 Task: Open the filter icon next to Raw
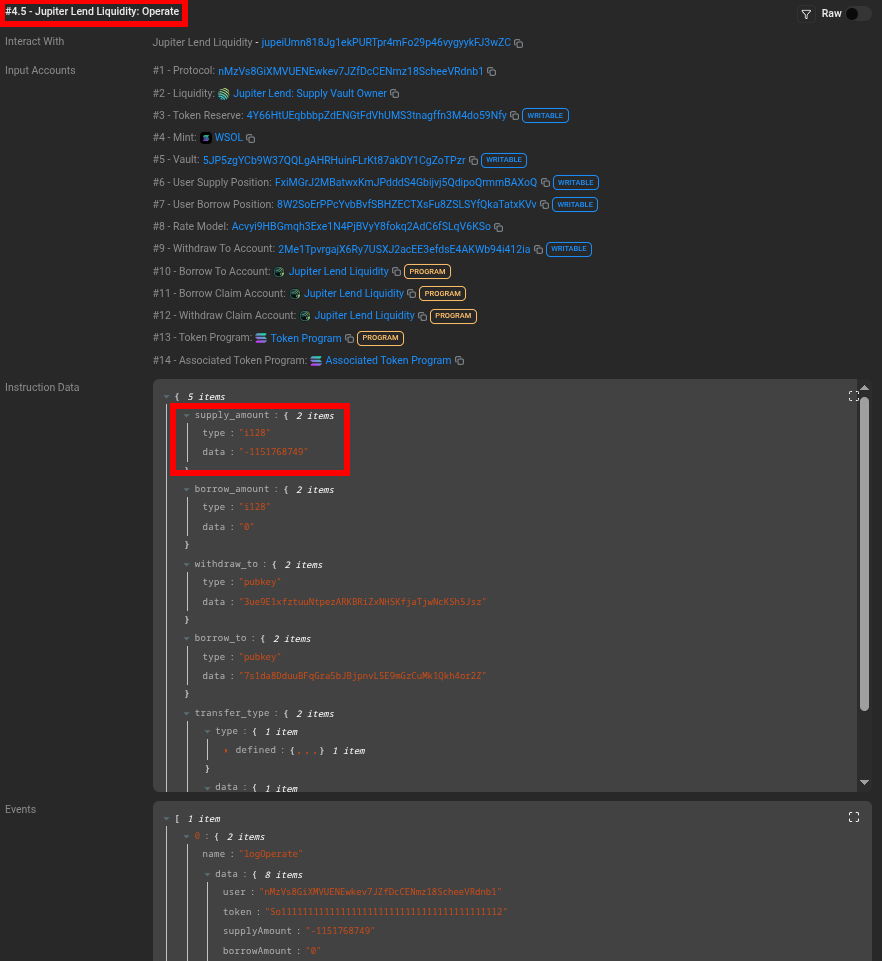(806, 14)
